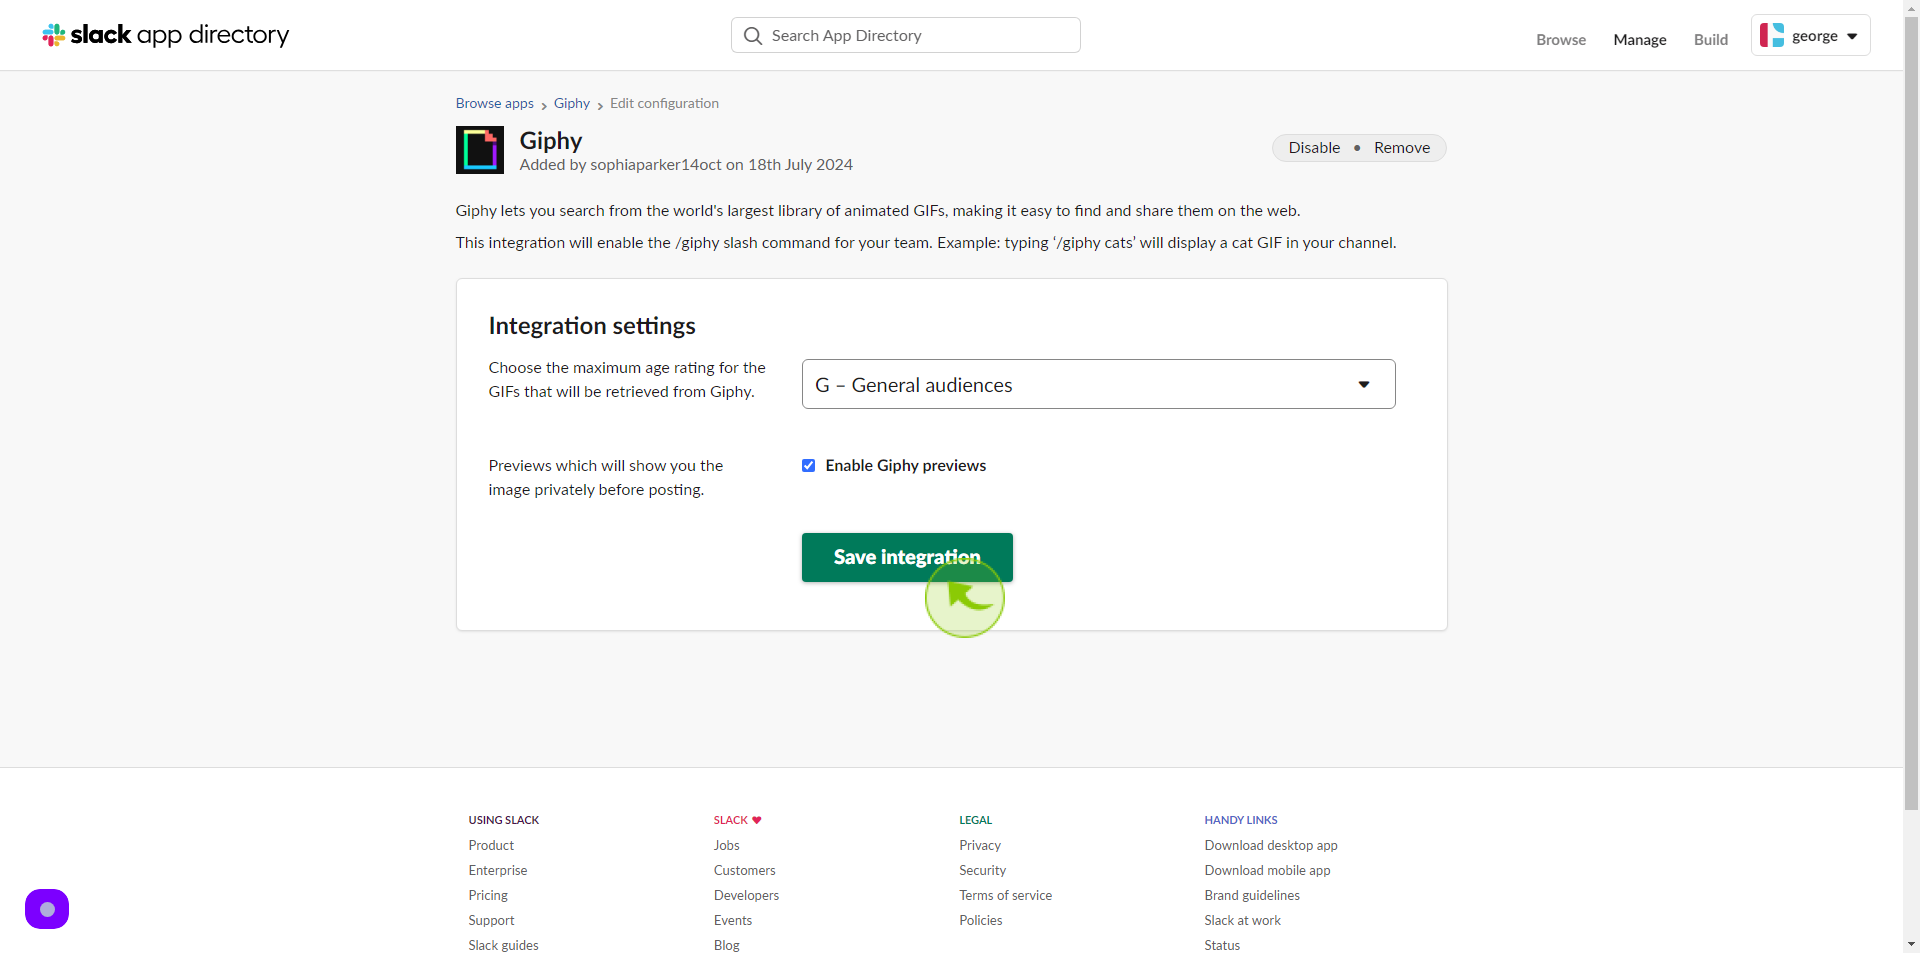Open the Build menu item
The image size is (1920, 953).
click(x=1711, y=40)
